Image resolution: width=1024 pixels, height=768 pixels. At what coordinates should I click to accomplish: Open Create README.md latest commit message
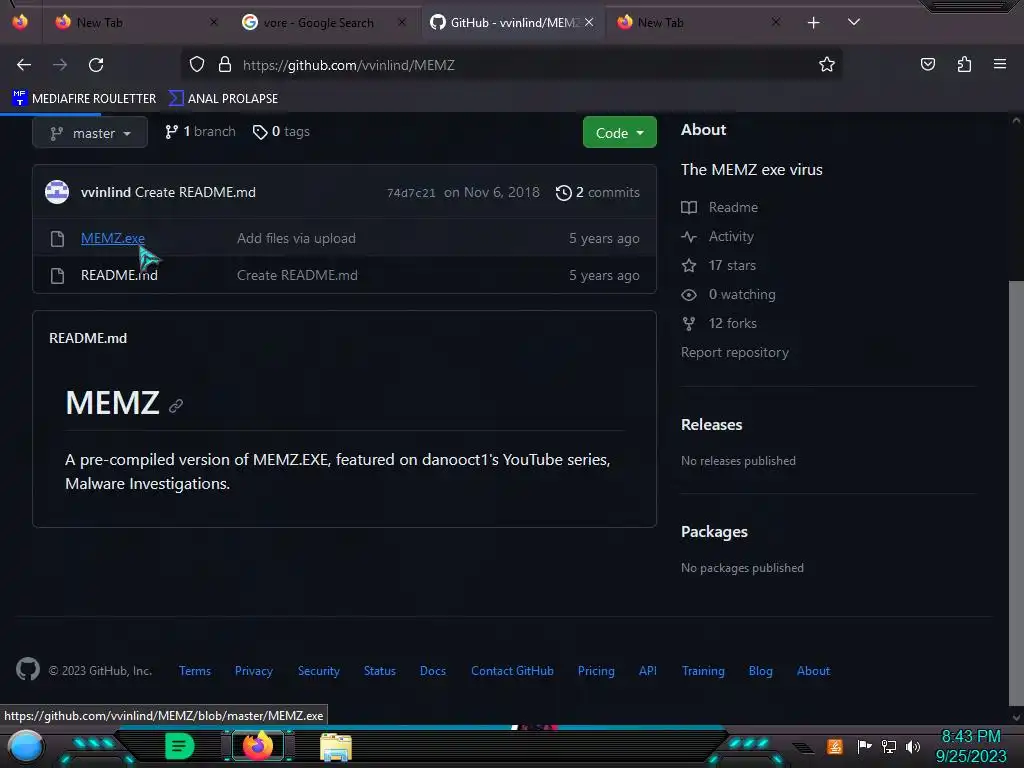195,192
